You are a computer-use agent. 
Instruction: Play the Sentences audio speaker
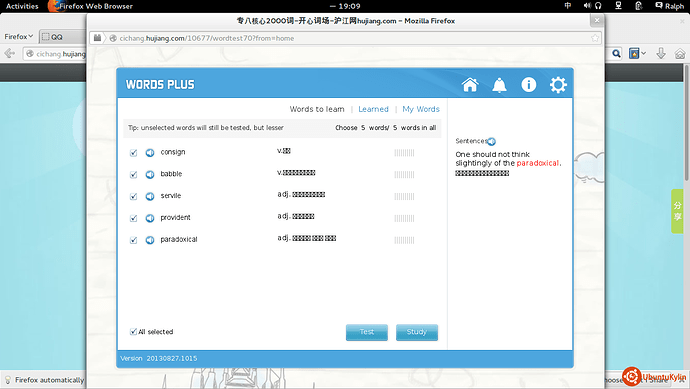[492, 141]
